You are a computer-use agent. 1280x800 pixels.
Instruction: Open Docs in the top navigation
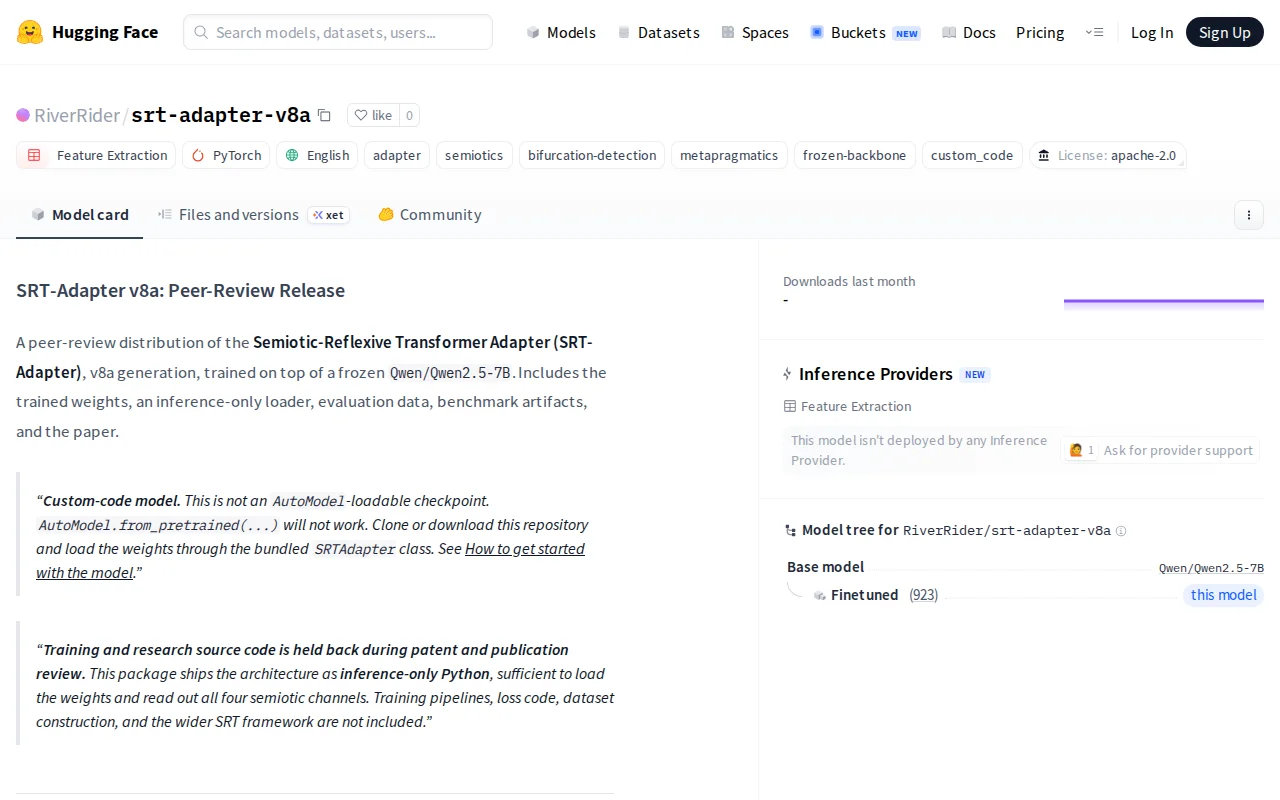pos(969,32)
